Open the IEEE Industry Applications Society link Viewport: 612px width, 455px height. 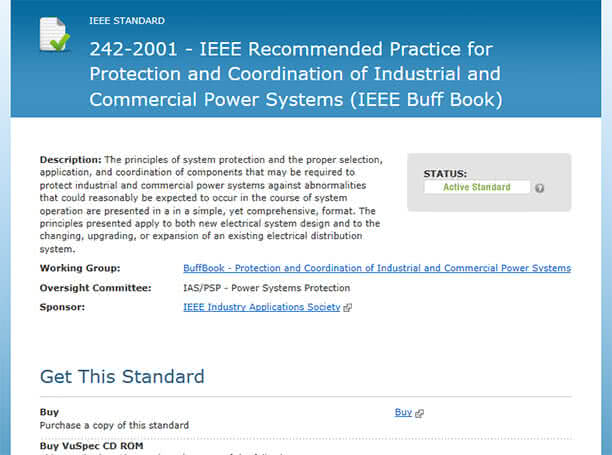[x=262, y=307]
